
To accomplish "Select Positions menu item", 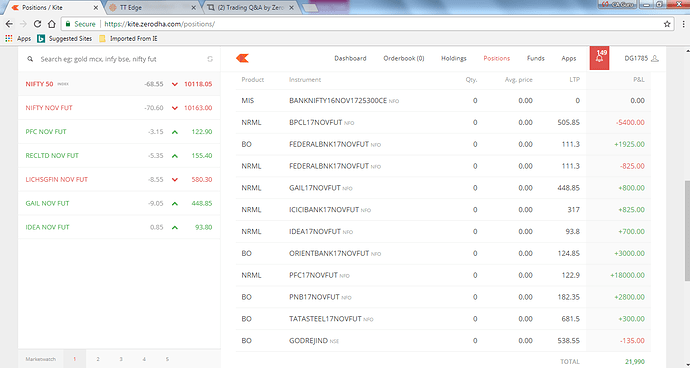I will pyautogui.click(x=497, y=58).
